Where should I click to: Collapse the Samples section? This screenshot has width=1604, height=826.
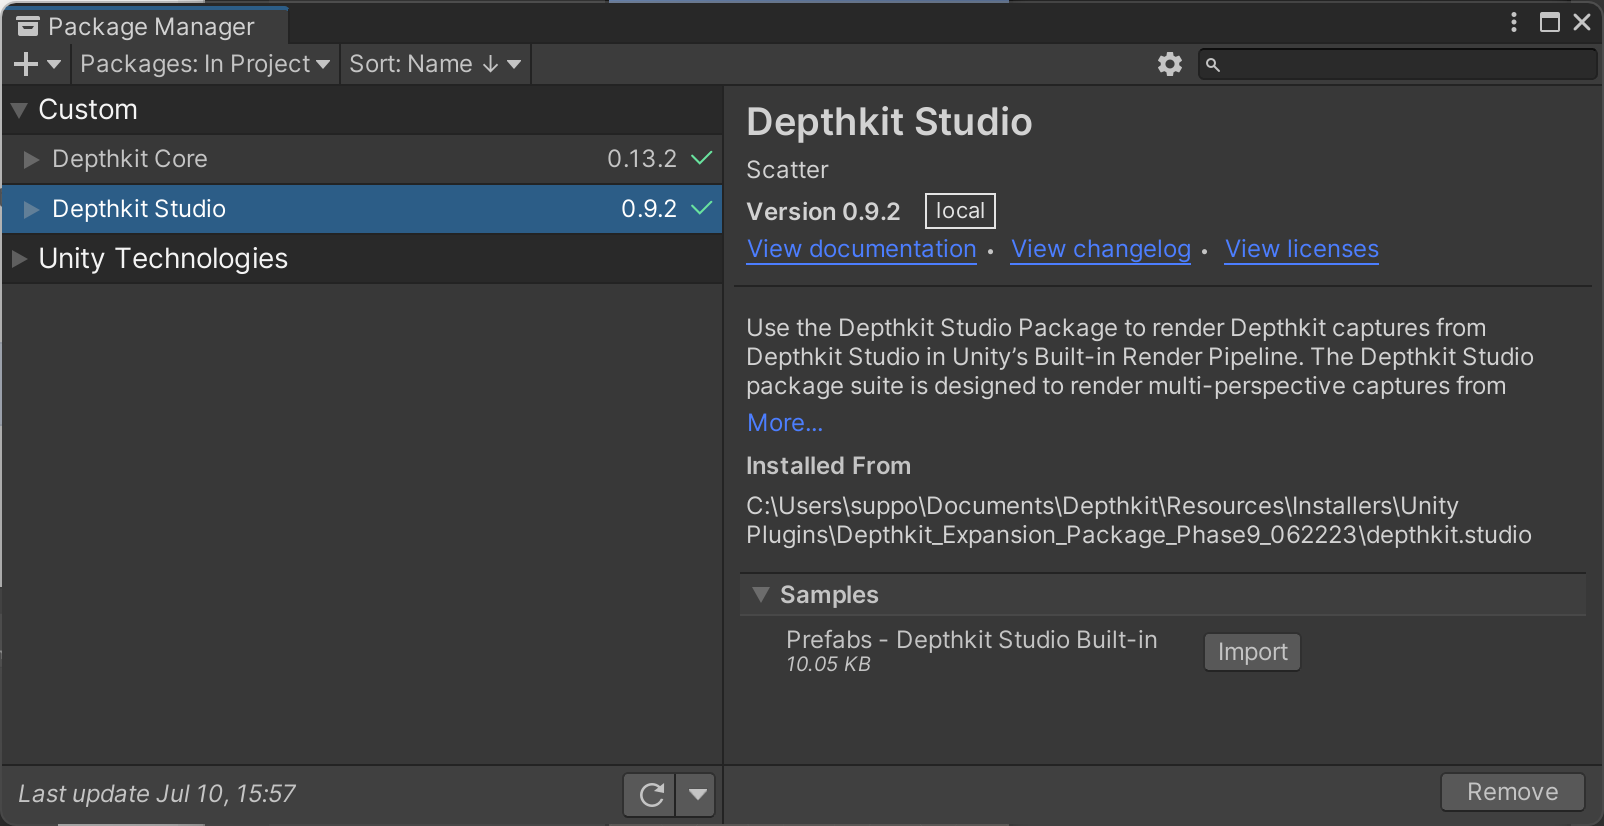[761, 595]
